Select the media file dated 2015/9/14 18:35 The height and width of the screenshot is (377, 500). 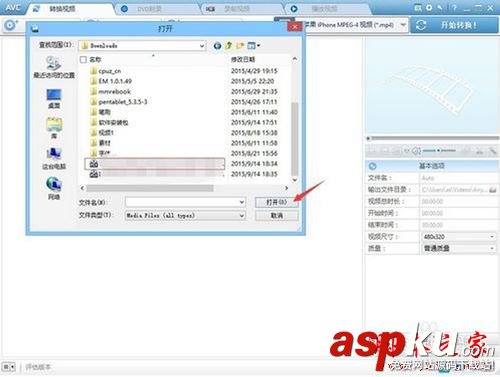click(x=156, y=174)
